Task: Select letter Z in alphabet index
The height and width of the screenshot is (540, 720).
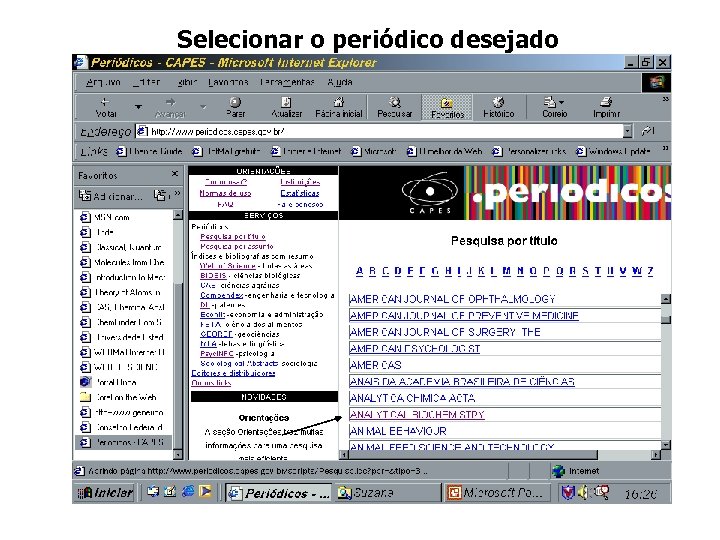Action: click(x=650, y=271)
